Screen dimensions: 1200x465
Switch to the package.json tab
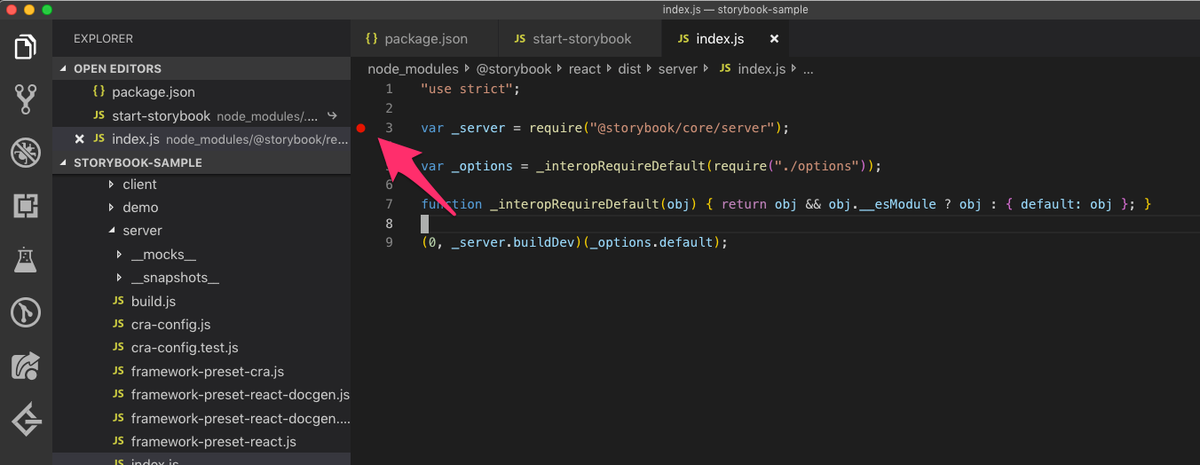pos(425,39)
